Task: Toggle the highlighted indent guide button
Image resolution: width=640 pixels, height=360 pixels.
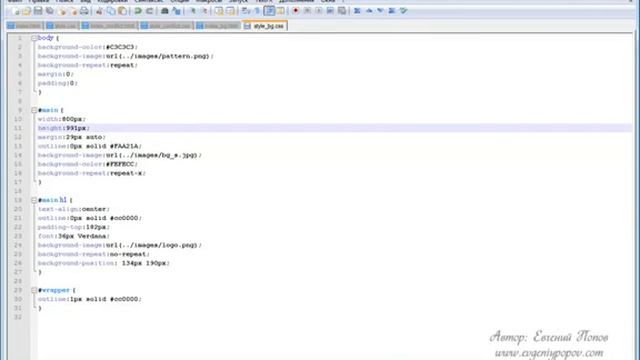Action: (269, 11)
